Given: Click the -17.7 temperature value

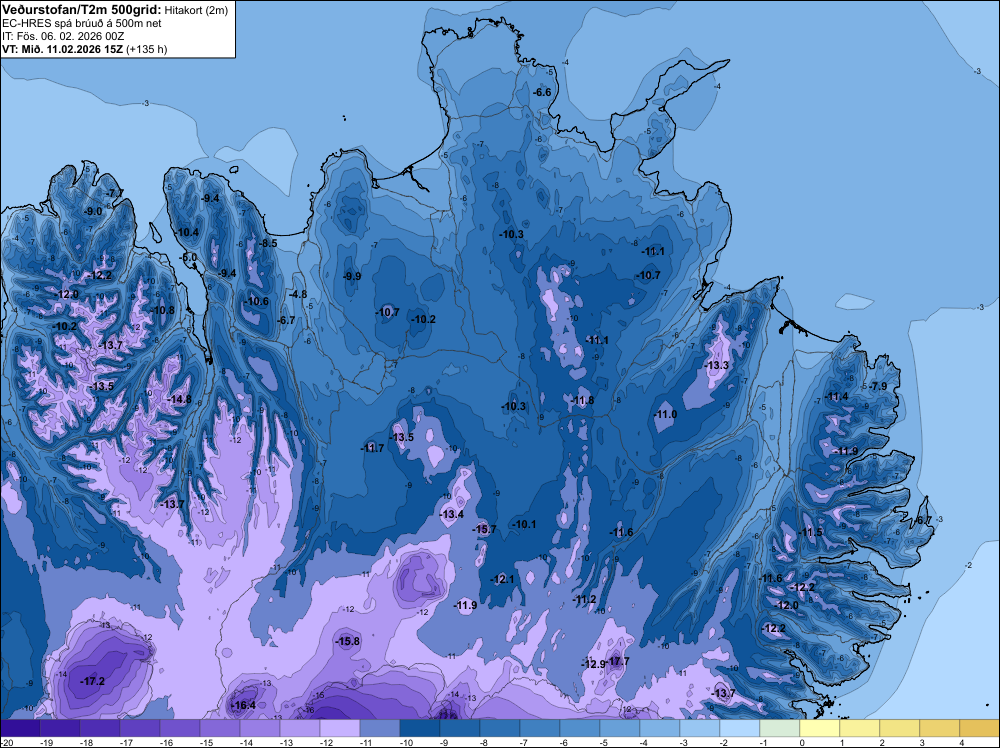Looking at the screenshot, I should (x=617, y=661).
